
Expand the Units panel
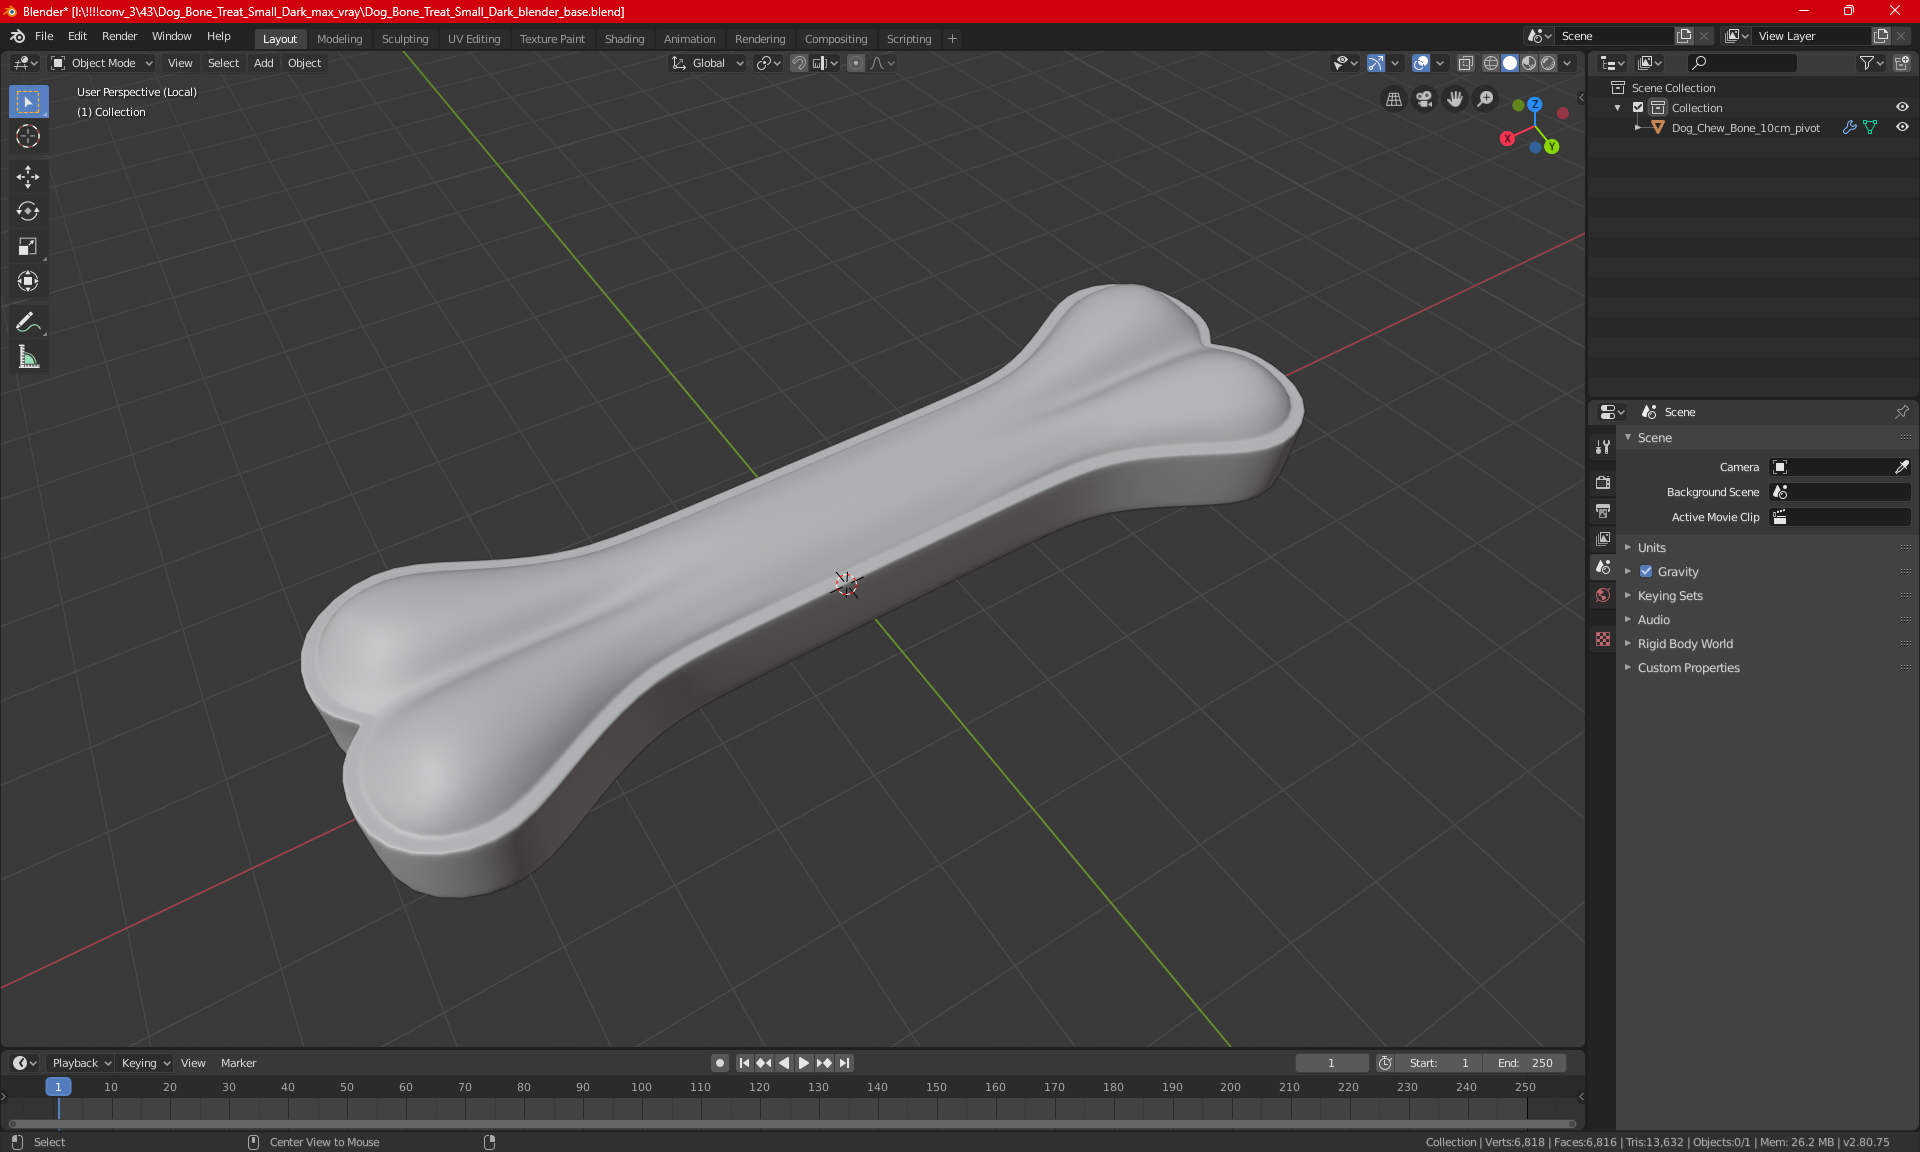coord(1652,548)
